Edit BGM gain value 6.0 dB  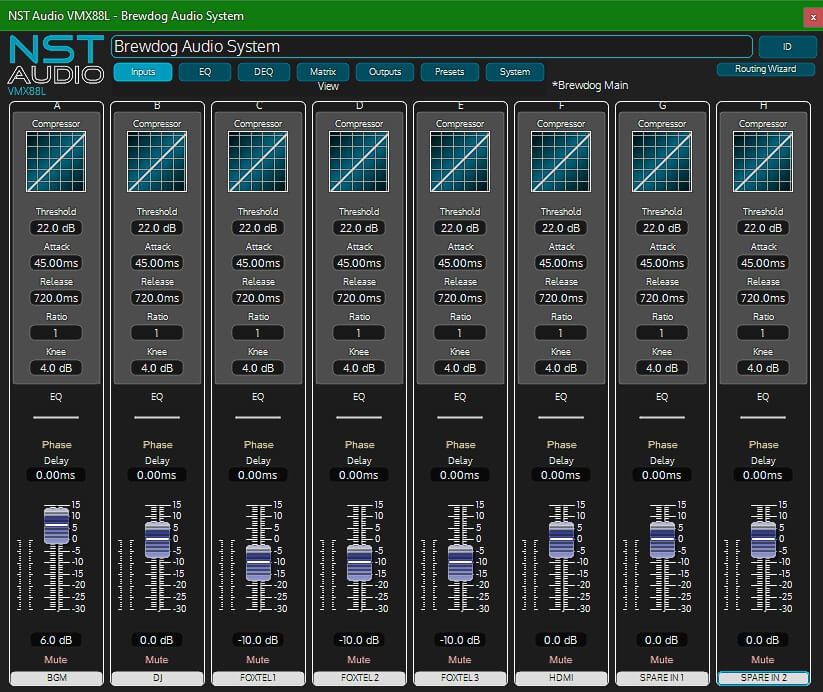[56, 640]
